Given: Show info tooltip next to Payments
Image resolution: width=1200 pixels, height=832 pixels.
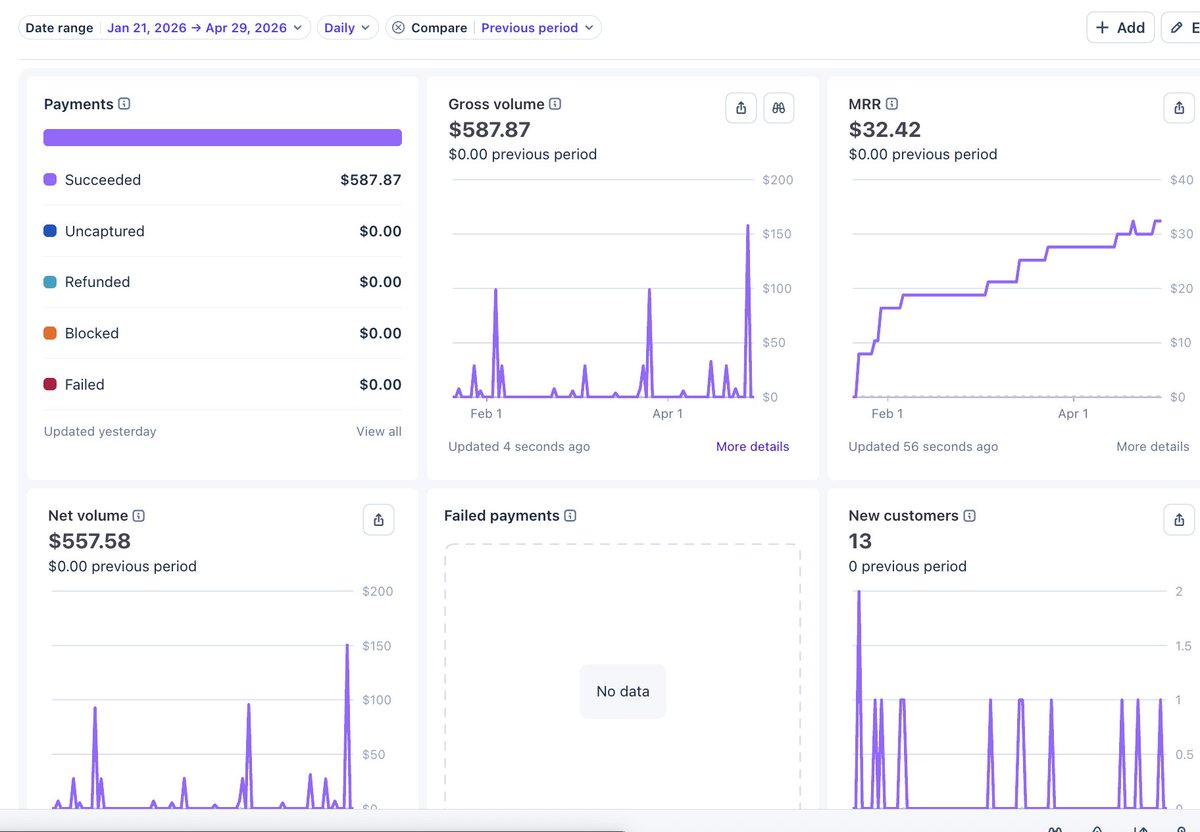Looking at the screenshot, I should [x=124, y=104].
